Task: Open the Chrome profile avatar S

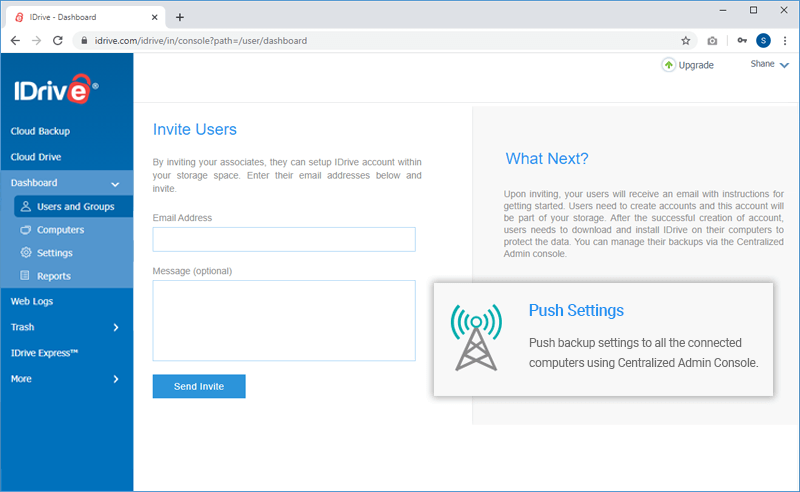Action: [763, 41]
